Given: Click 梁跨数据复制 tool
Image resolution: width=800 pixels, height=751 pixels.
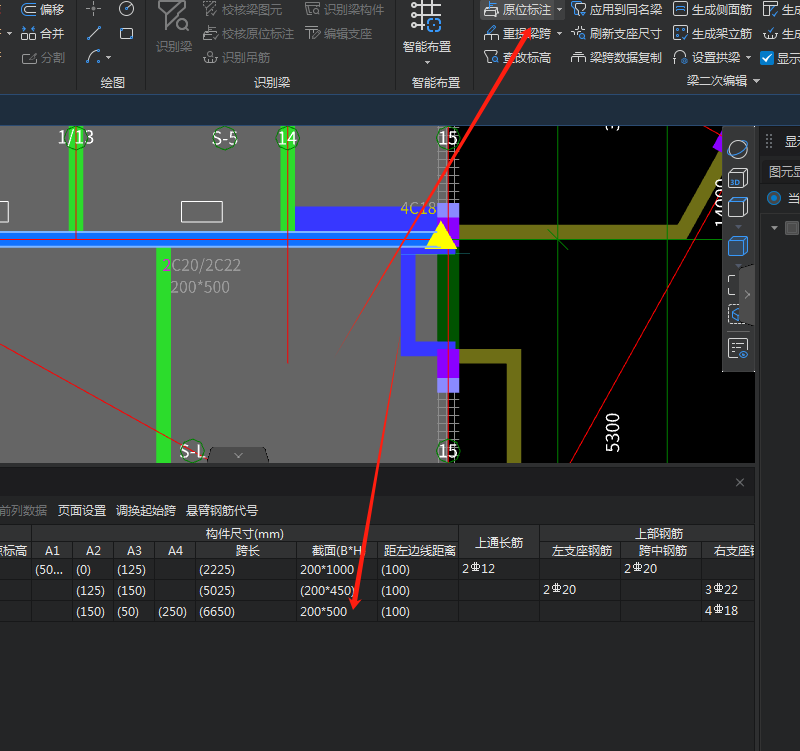Looking at the screenshot, I should (x=616, y=58).
